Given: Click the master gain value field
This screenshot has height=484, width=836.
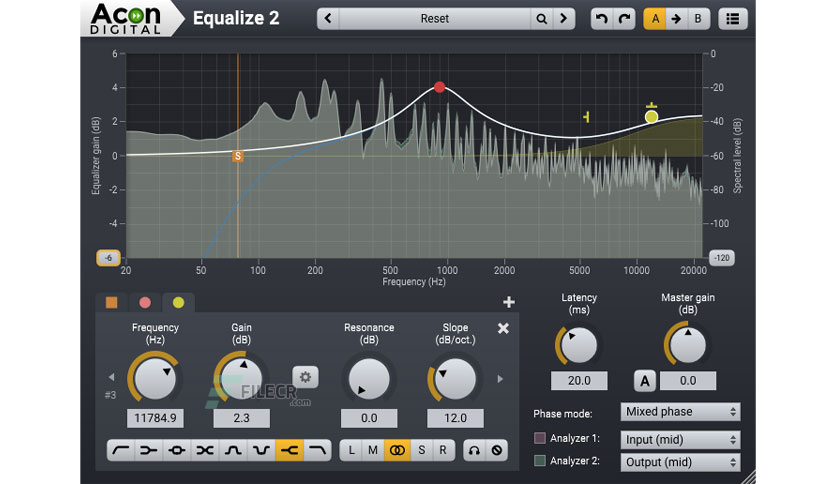Looking at the screenshot, I should (688, 381).
